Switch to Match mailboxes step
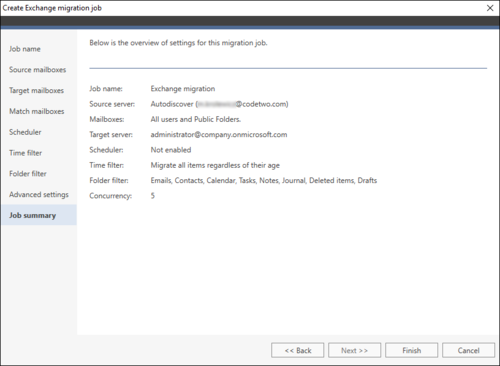Viewport: 500px width, 366px height. (37, 111)
